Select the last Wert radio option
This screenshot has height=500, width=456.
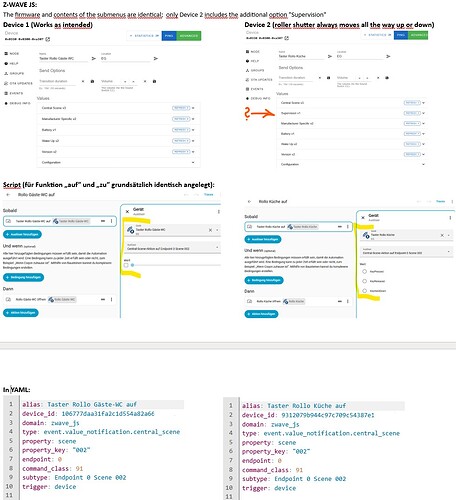point(364,291)
